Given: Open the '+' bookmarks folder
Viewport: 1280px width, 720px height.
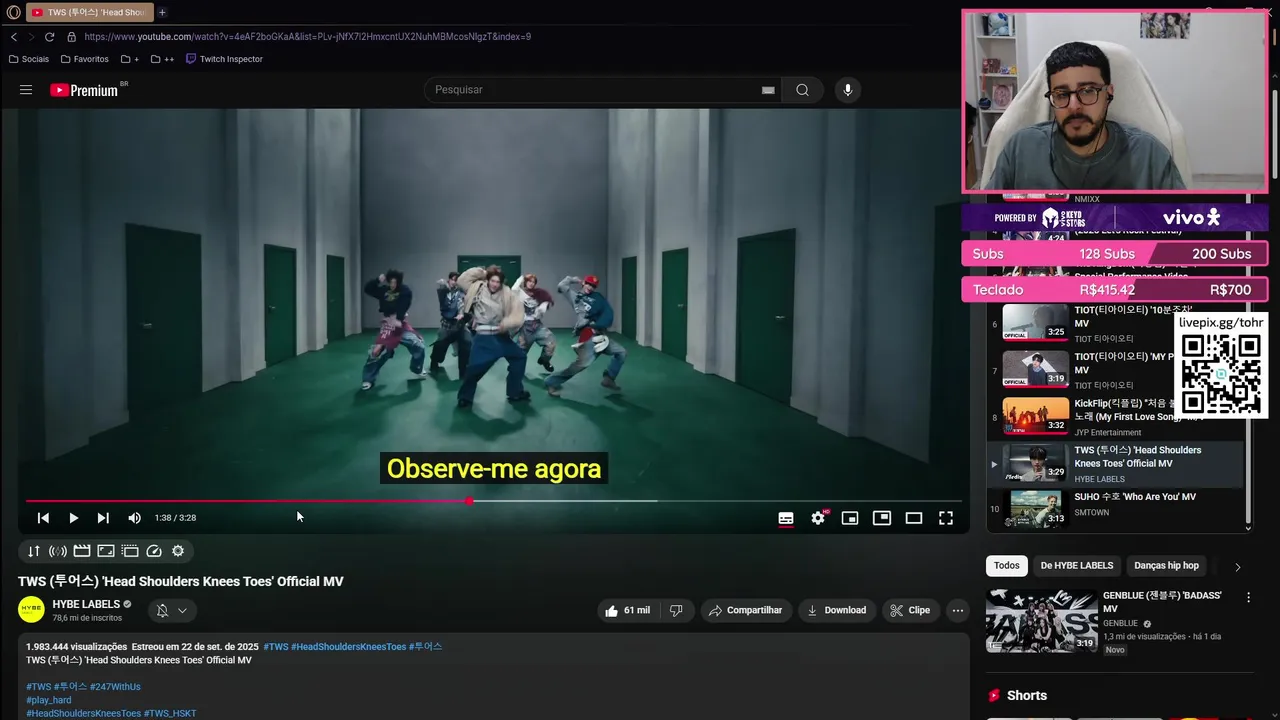Looking at the screenshot, I should pyautogui.click(x=129, y=59).
